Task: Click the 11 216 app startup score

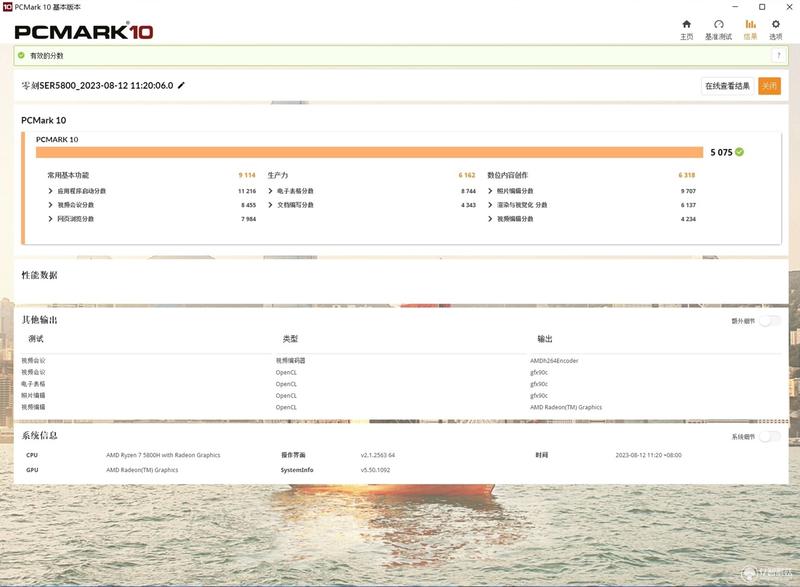Action: (x=247, y=191)
